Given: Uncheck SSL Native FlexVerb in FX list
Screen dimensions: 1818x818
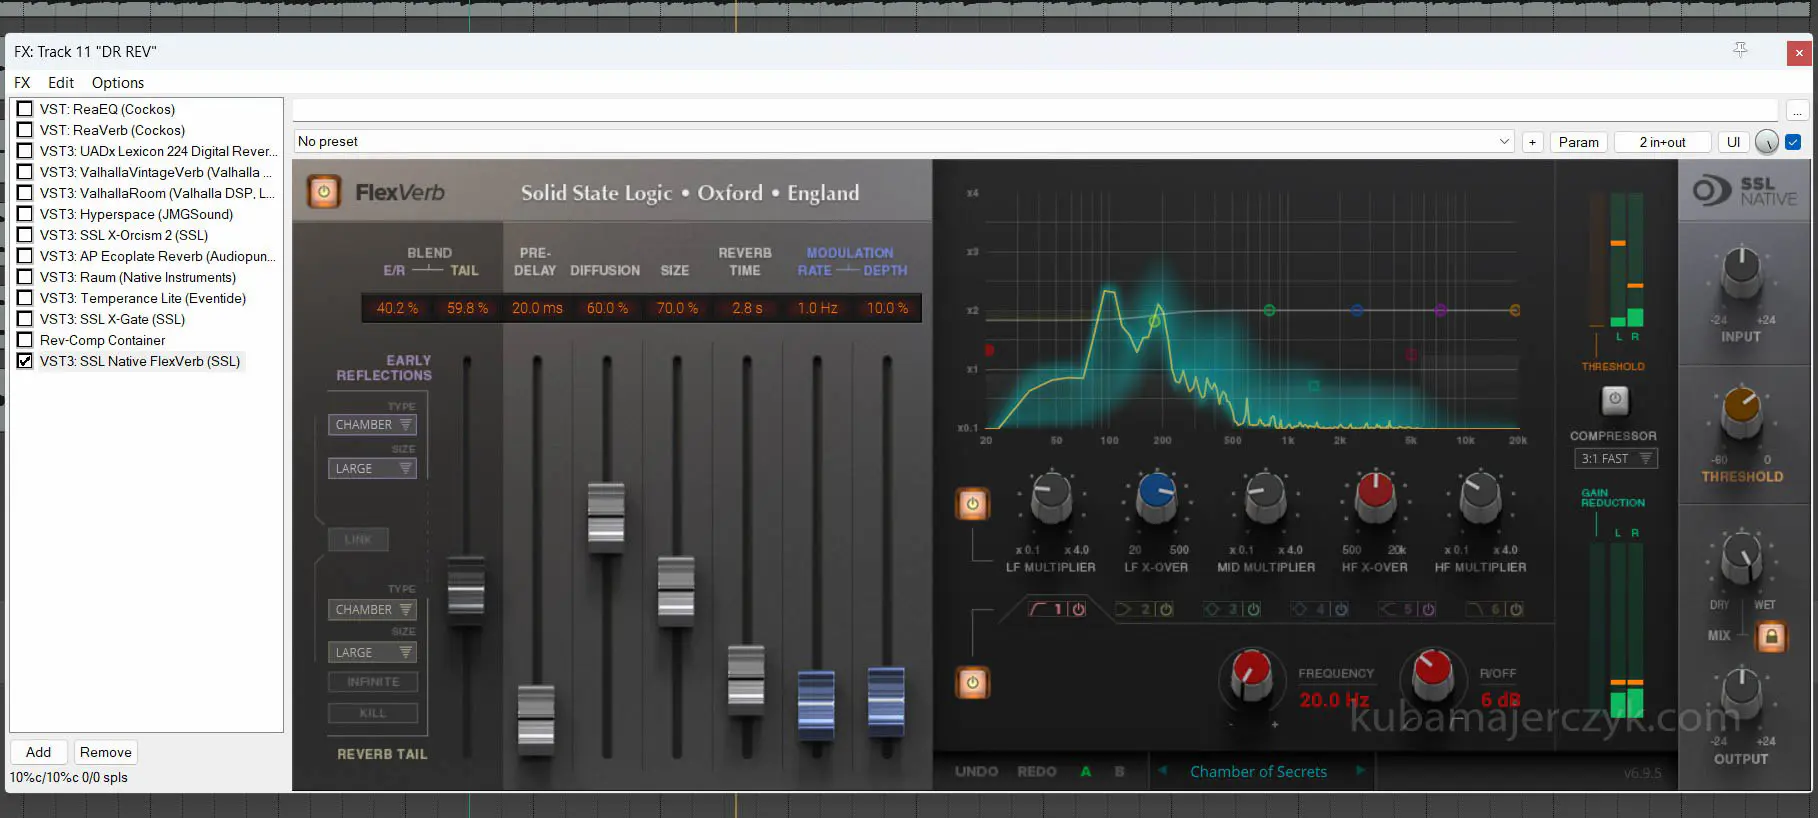Looking at the screenshot, I should tap(25, 361).
